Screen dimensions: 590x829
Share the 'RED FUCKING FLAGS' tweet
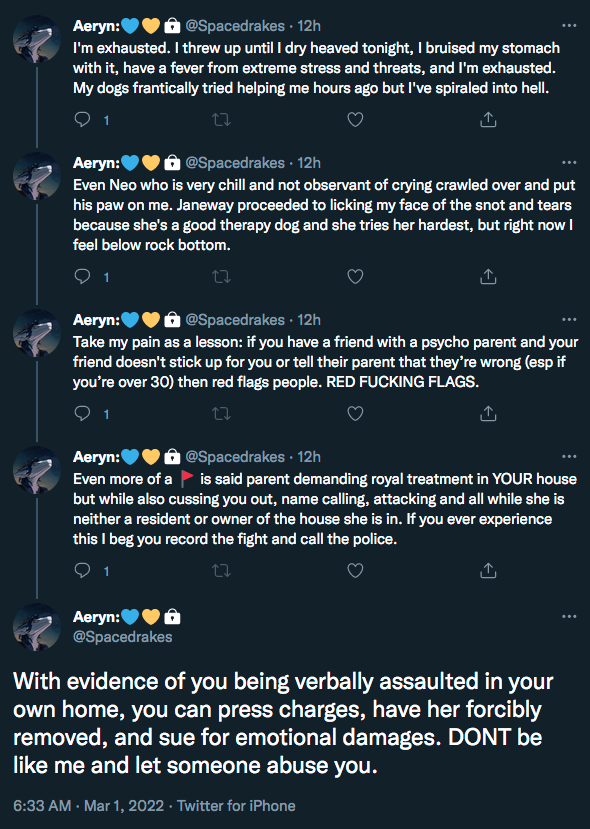488,413
